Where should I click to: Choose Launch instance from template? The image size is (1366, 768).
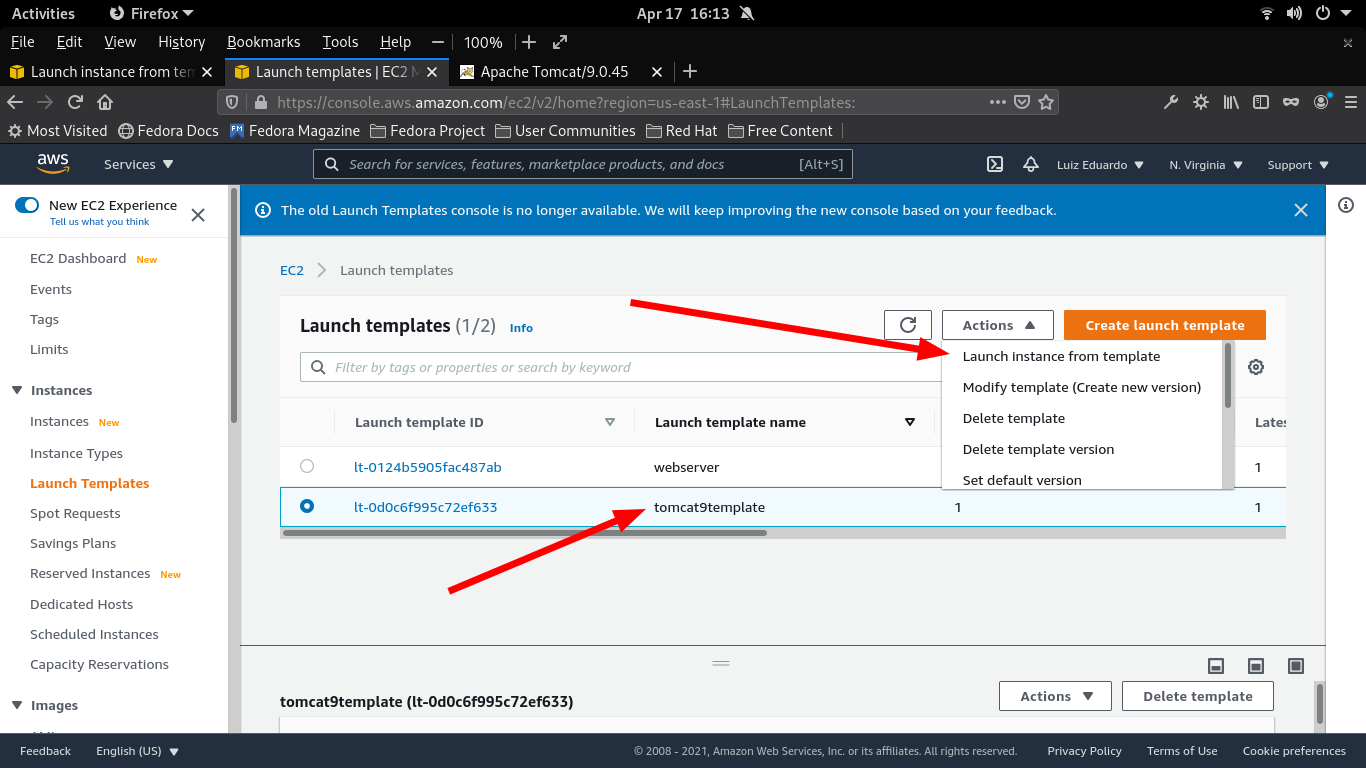coord(1061,356)
